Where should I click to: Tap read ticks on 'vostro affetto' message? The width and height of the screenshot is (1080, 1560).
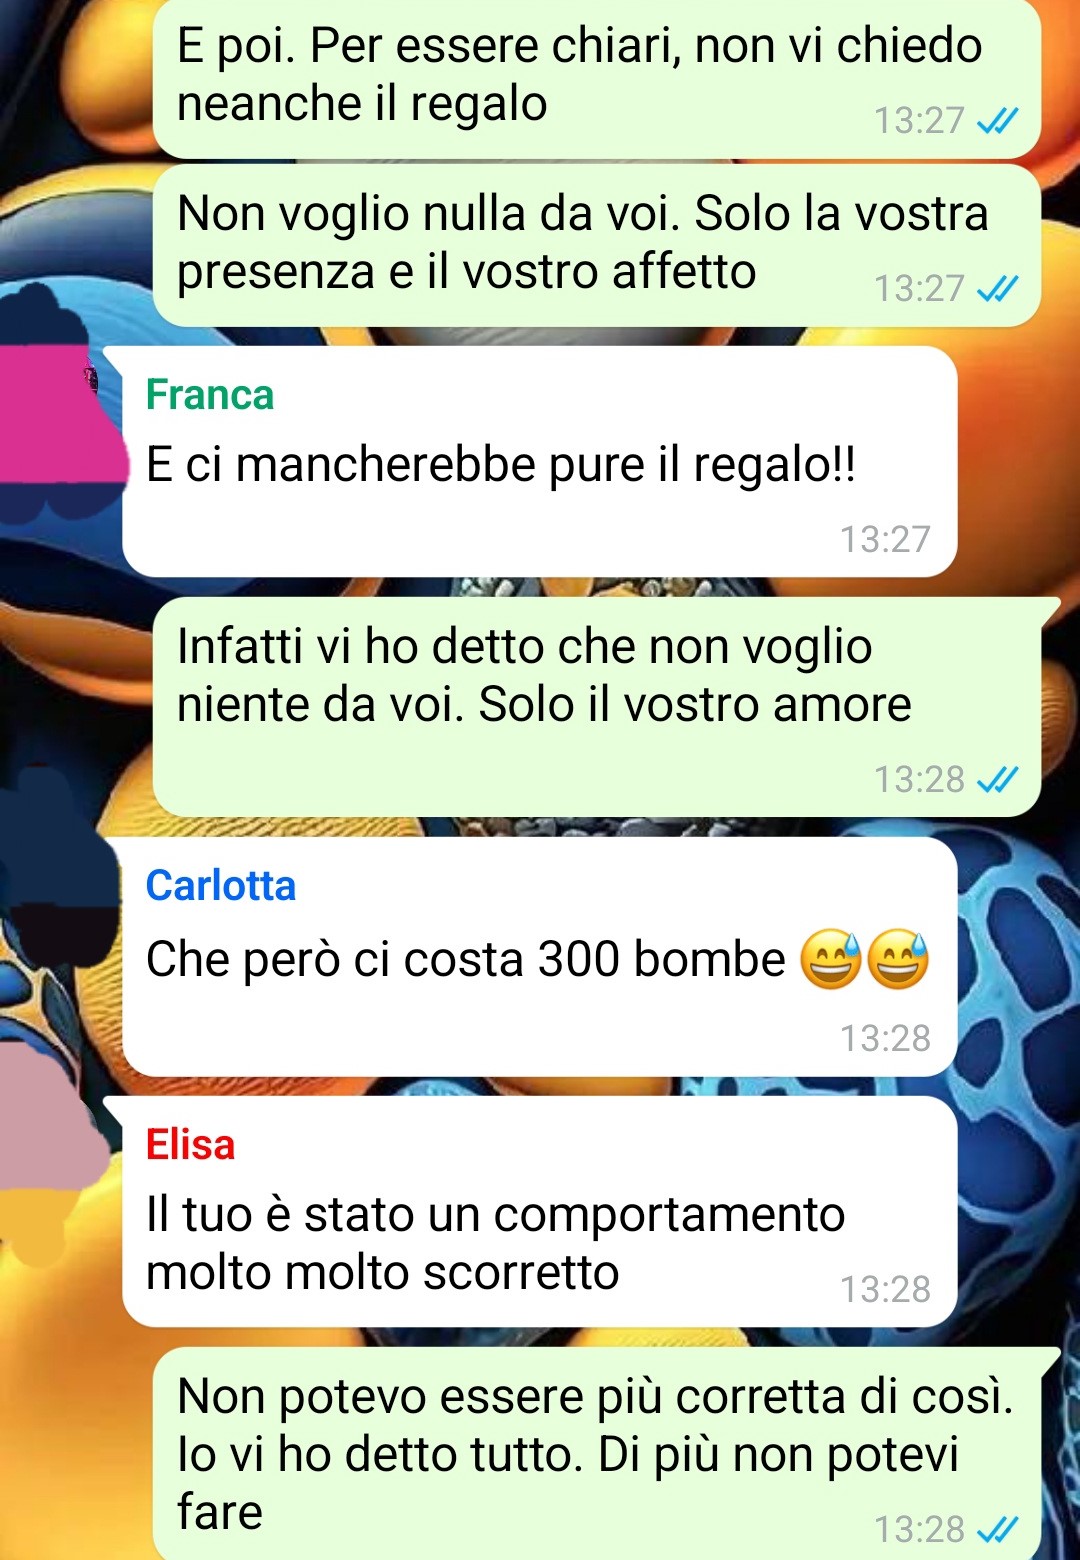997,289
